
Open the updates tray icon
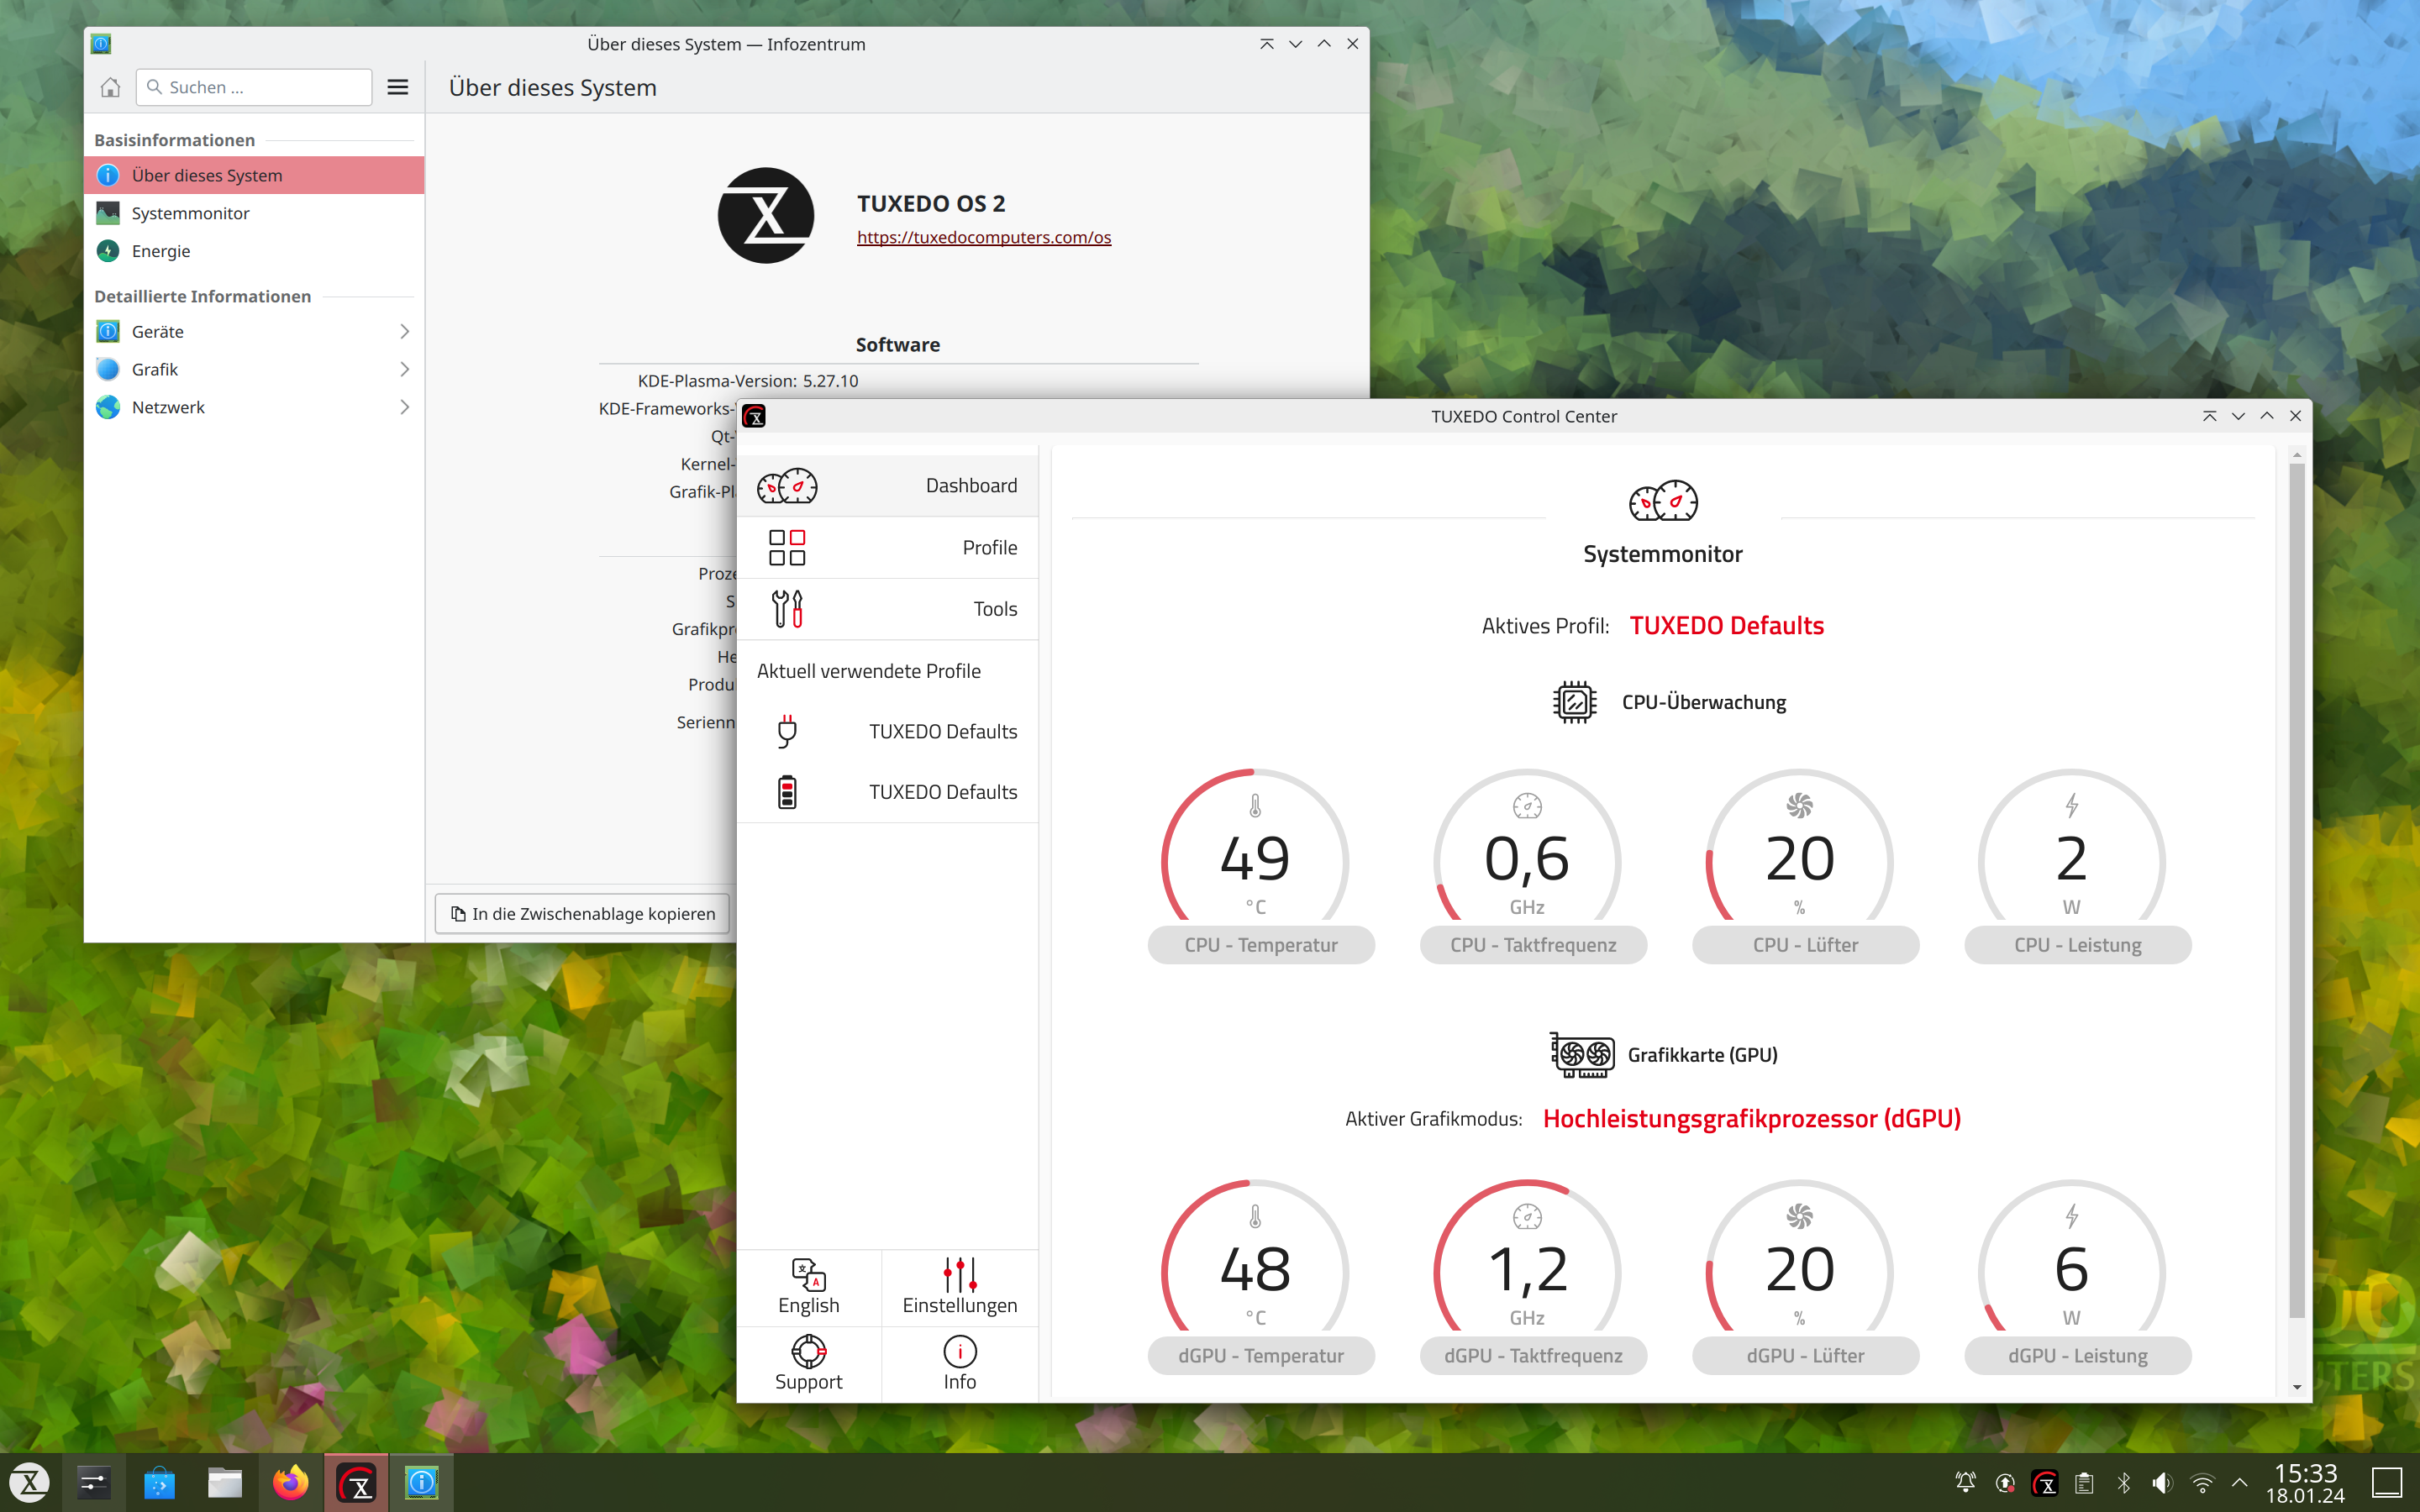point(2005,1483)
